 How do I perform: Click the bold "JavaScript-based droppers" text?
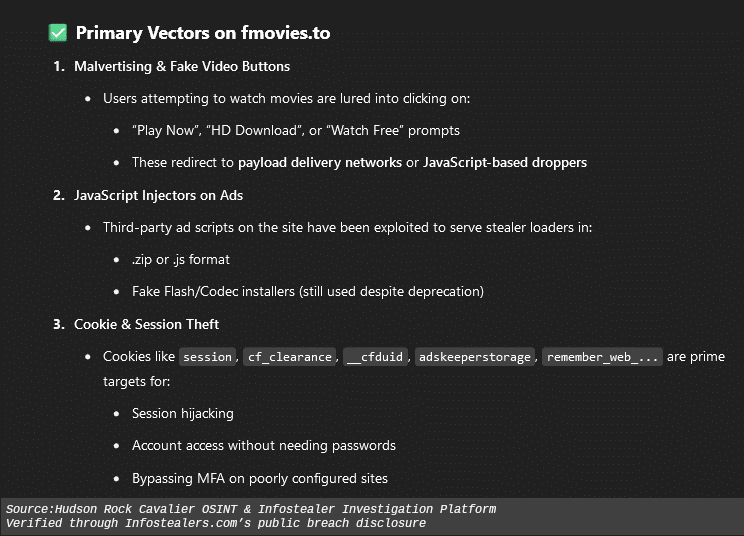click(505, 162)
